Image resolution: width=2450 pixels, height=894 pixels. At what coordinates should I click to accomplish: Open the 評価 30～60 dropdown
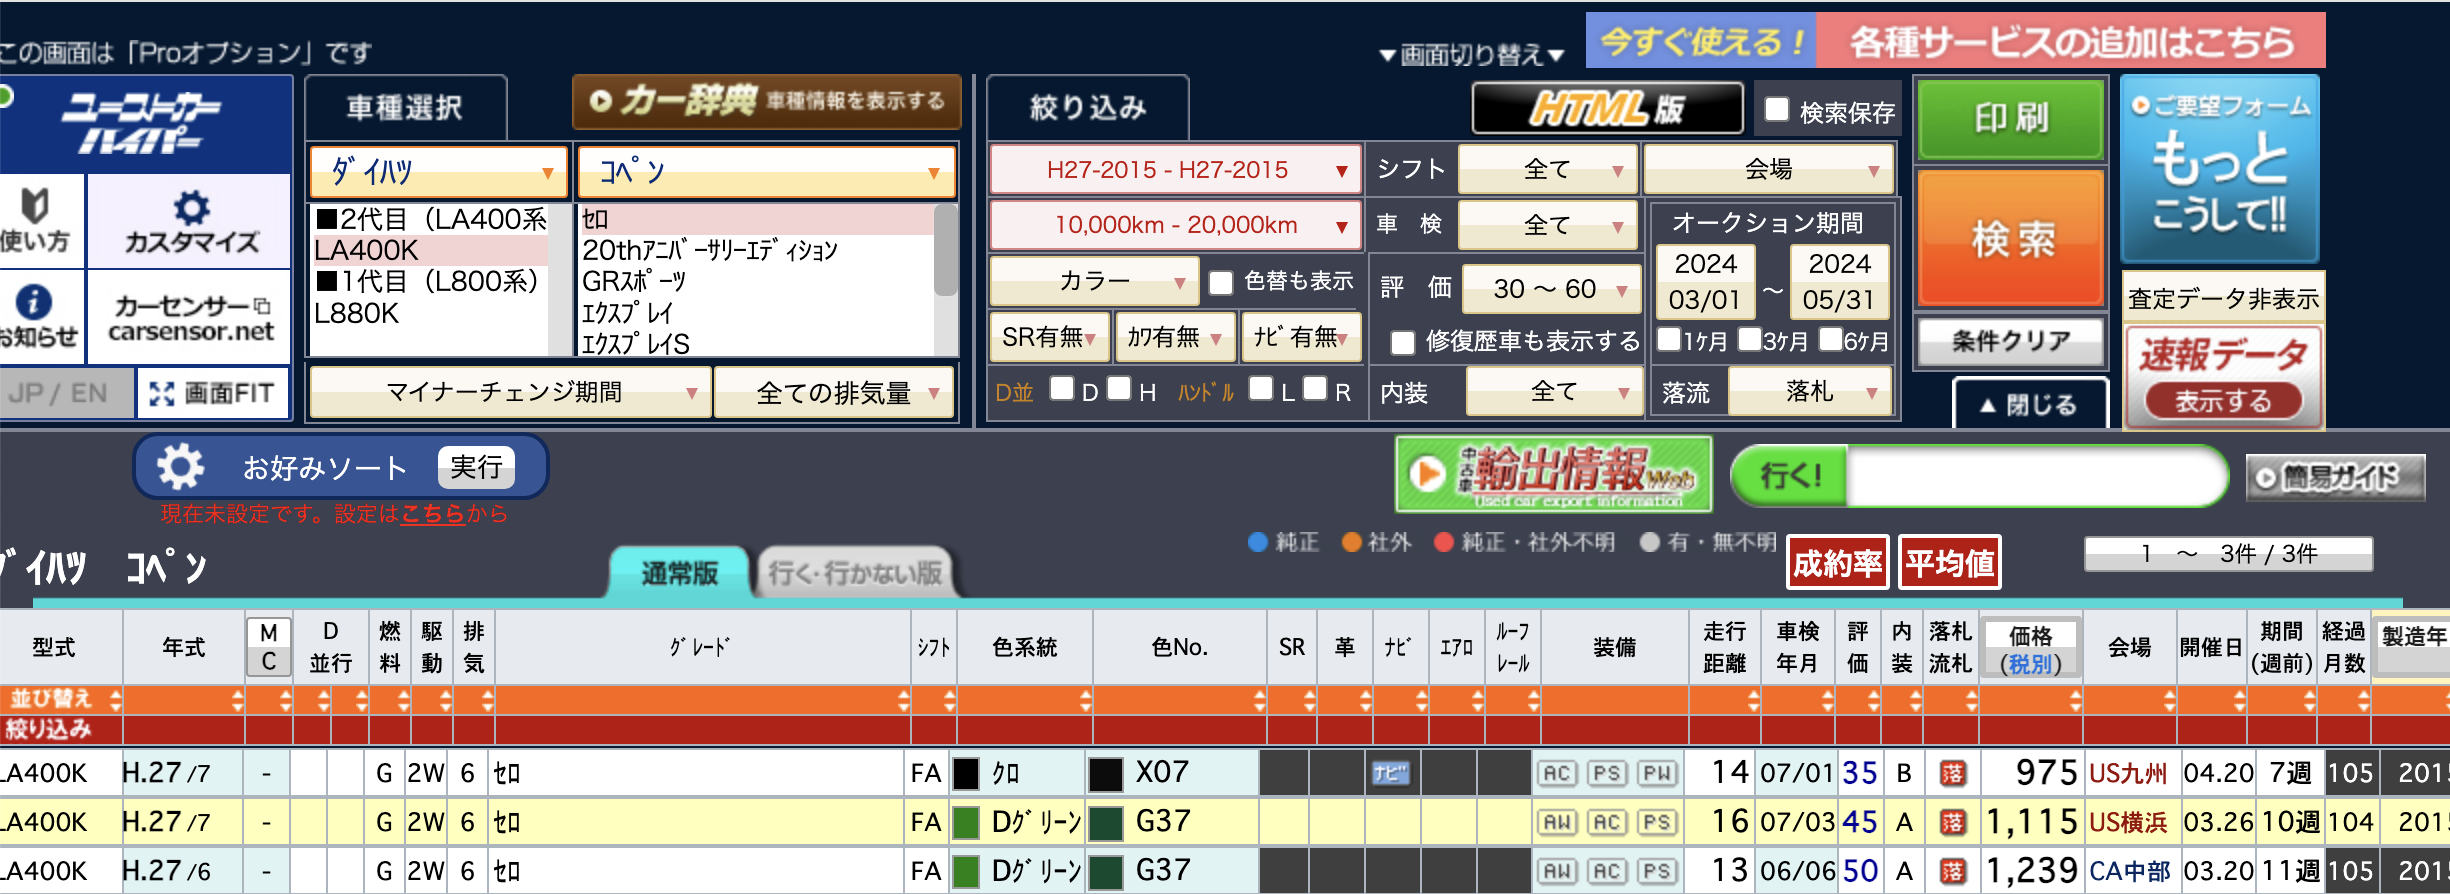tap(1550, 289)
